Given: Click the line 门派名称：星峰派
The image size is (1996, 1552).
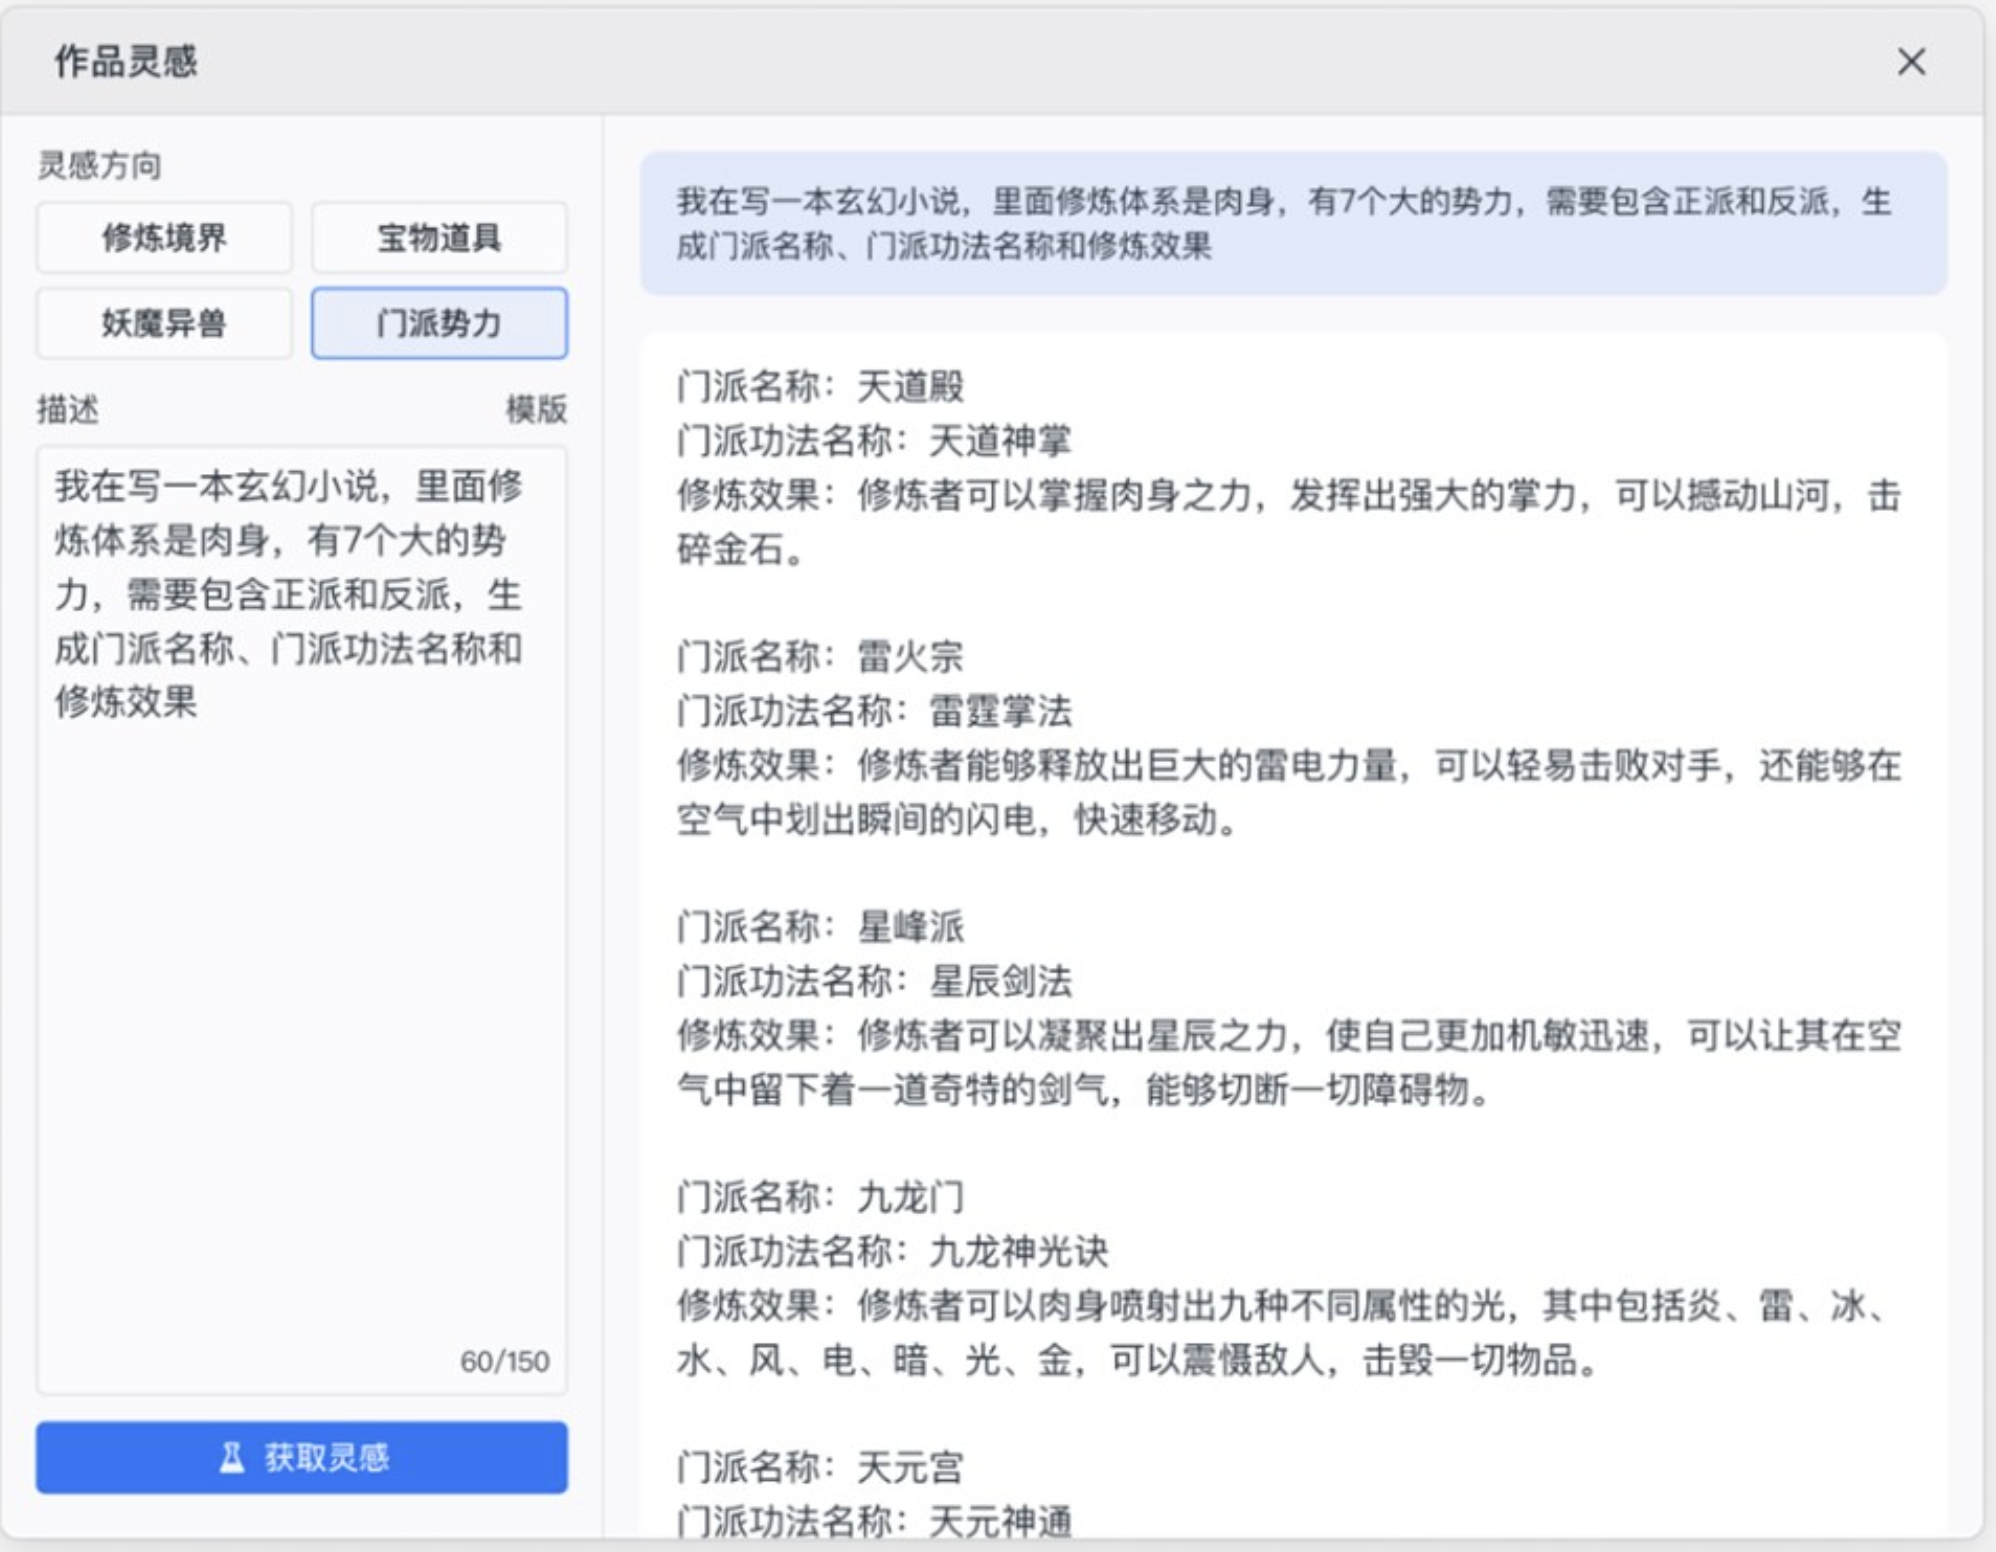Looking at the screenshot, I should click(820, 927).
